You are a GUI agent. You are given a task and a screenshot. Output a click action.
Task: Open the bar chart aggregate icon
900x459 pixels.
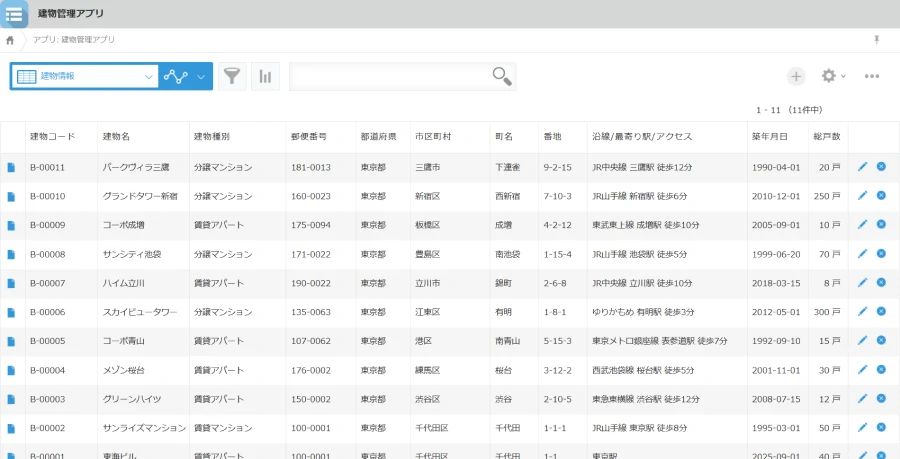click(265, 76)
